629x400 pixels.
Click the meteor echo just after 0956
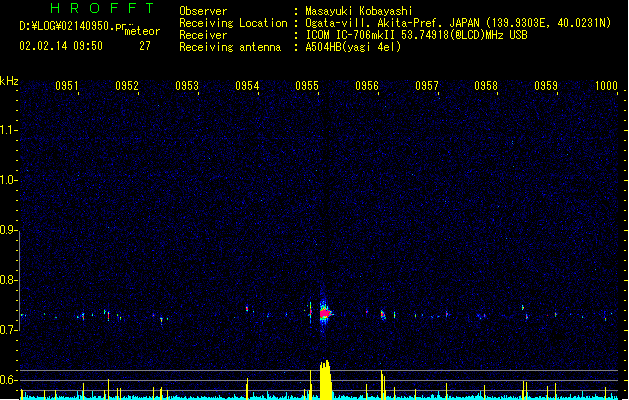pos(383,315)
